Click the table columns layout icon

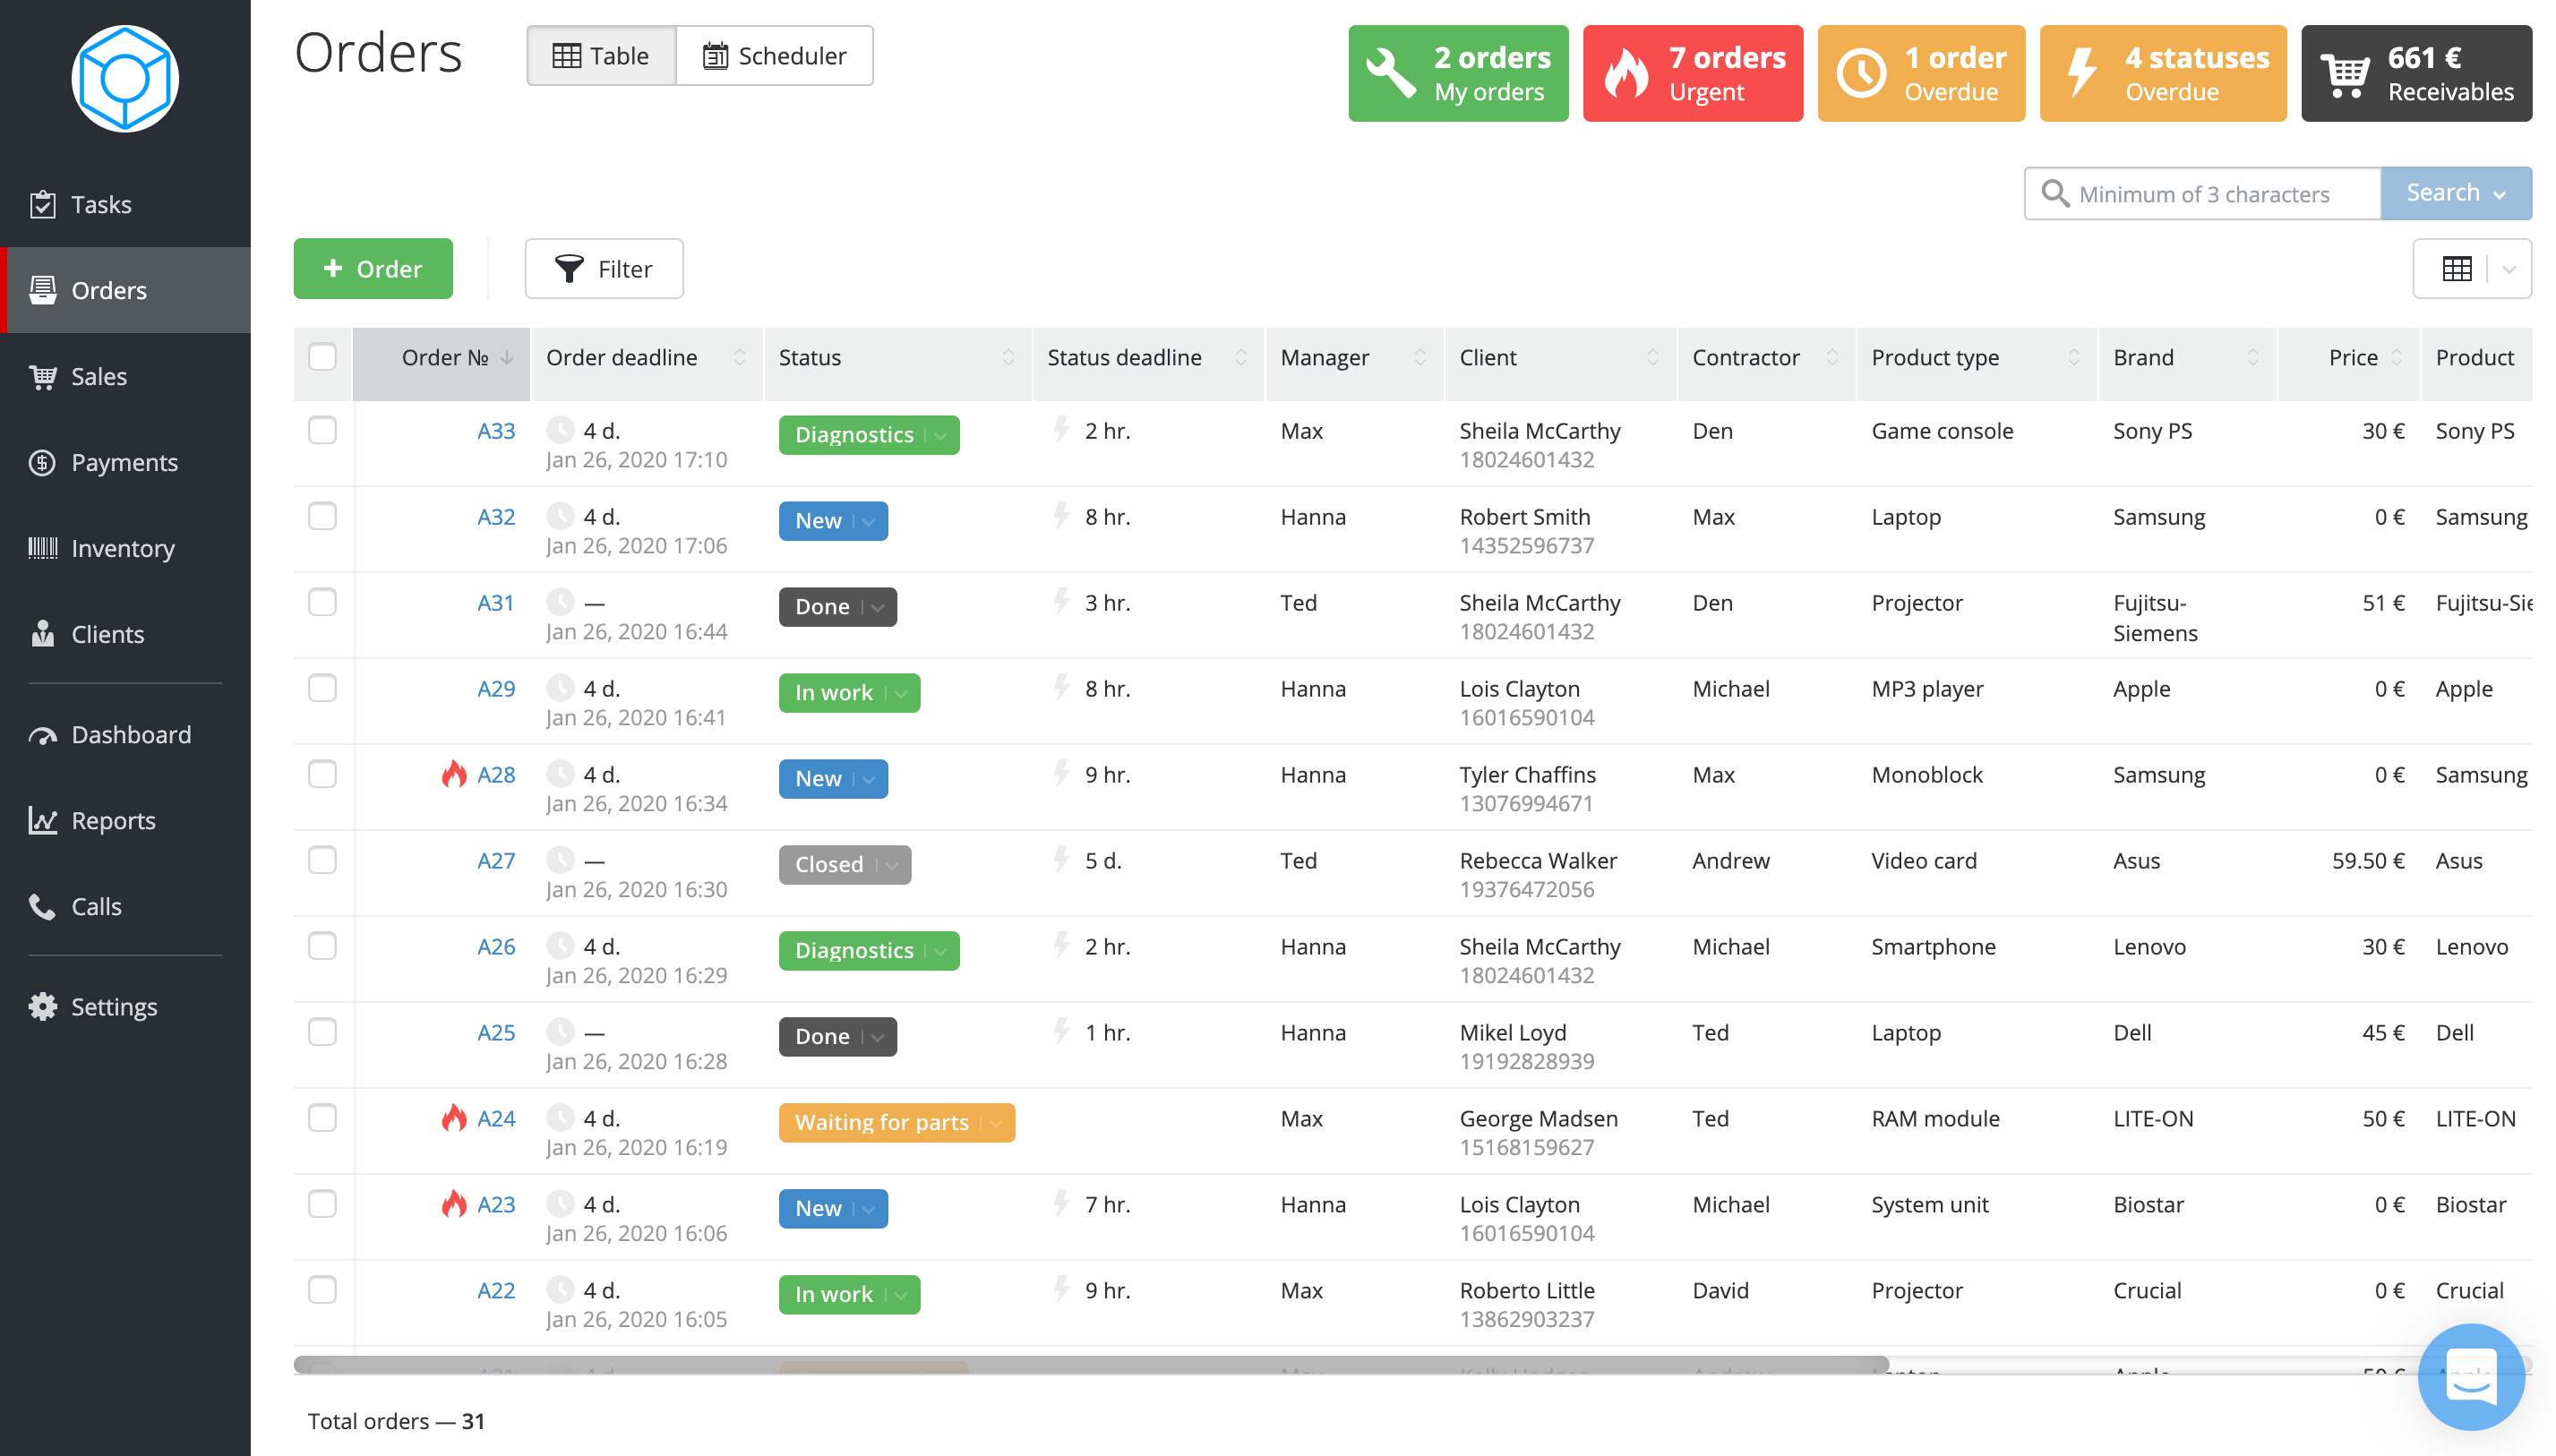[2456, 269]
